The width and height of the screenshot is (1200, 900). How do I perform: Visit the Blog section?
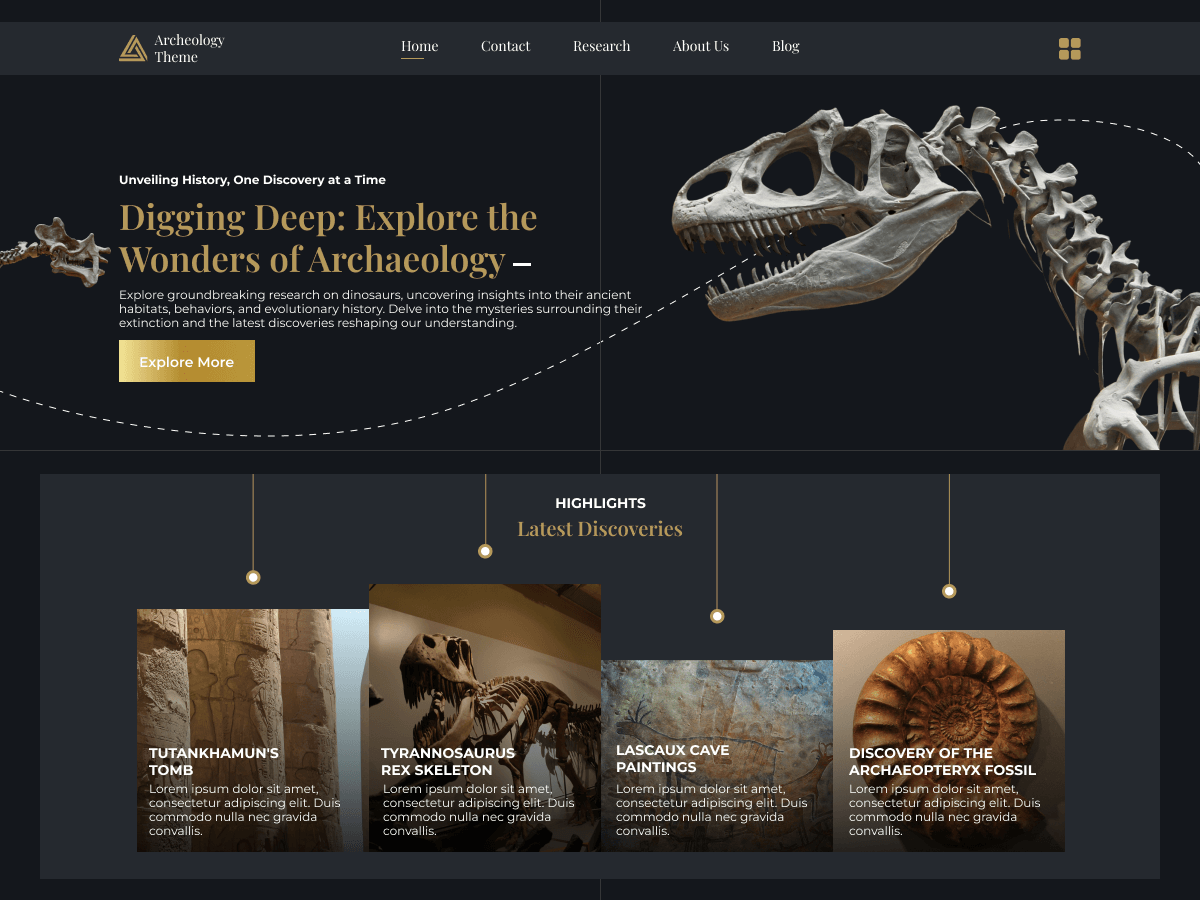tap(785, 46)
